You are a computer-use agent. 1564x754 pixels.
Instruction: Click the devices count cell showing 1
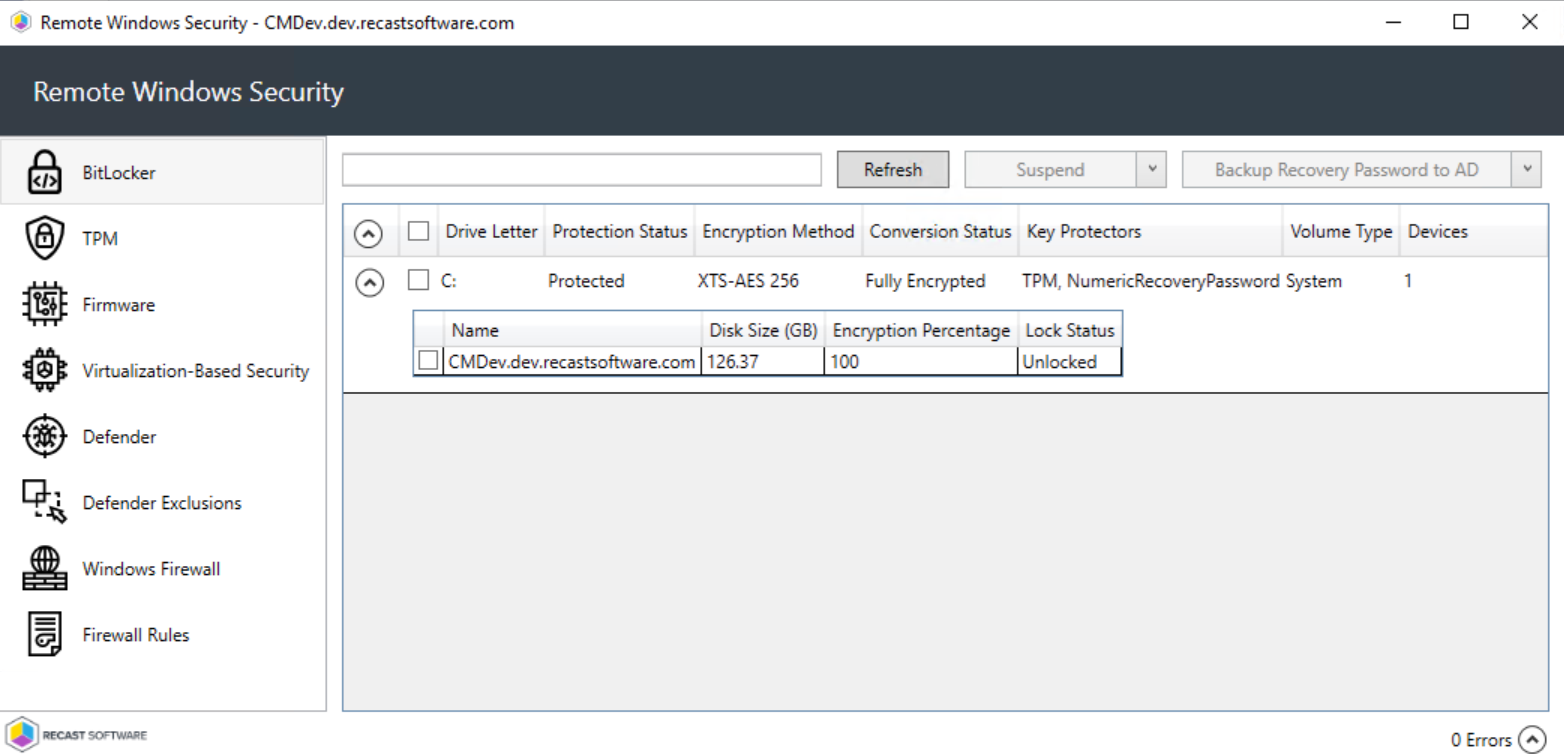[x=1408, y=281]
